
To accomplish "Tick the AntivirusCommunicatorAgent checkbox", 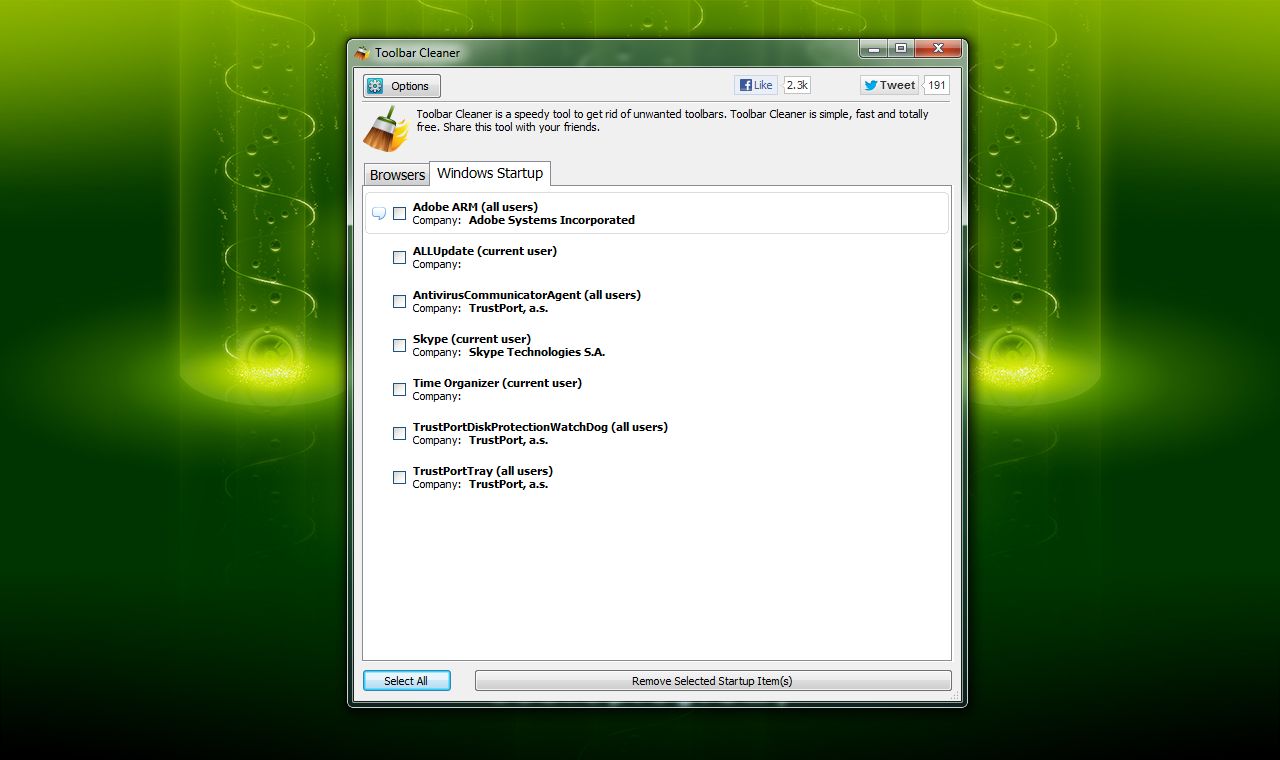I will 400,301.
